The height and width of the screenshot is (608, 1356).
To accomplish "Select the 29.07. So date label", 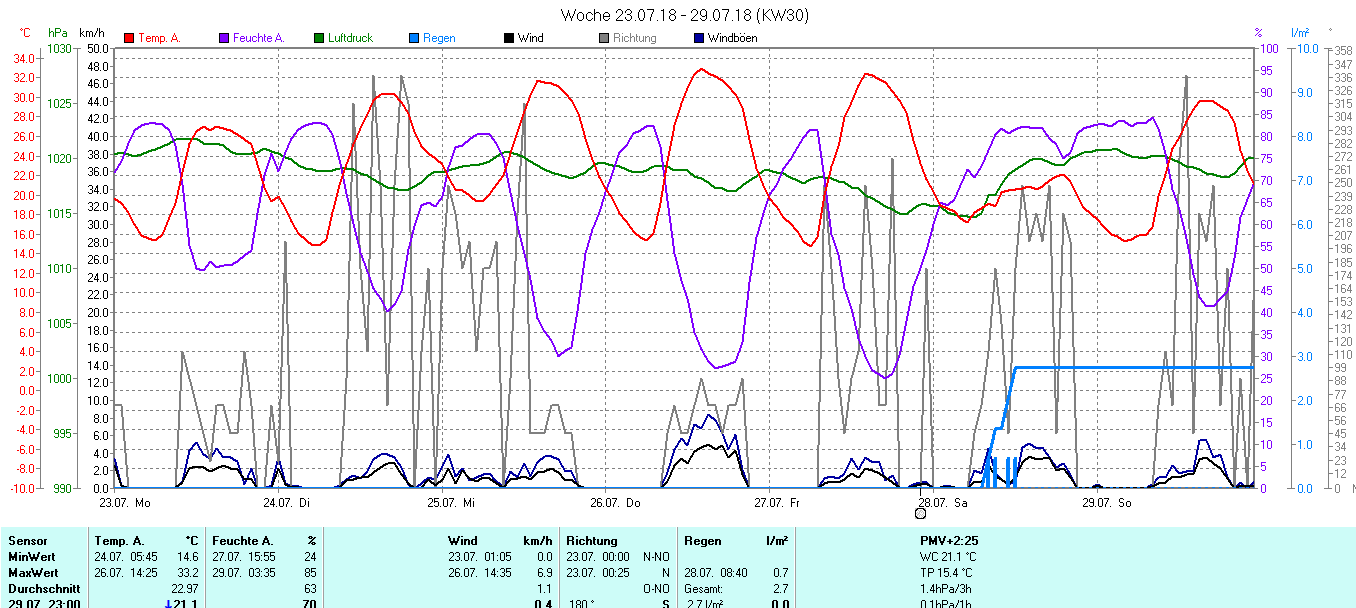I will 1106,502.
